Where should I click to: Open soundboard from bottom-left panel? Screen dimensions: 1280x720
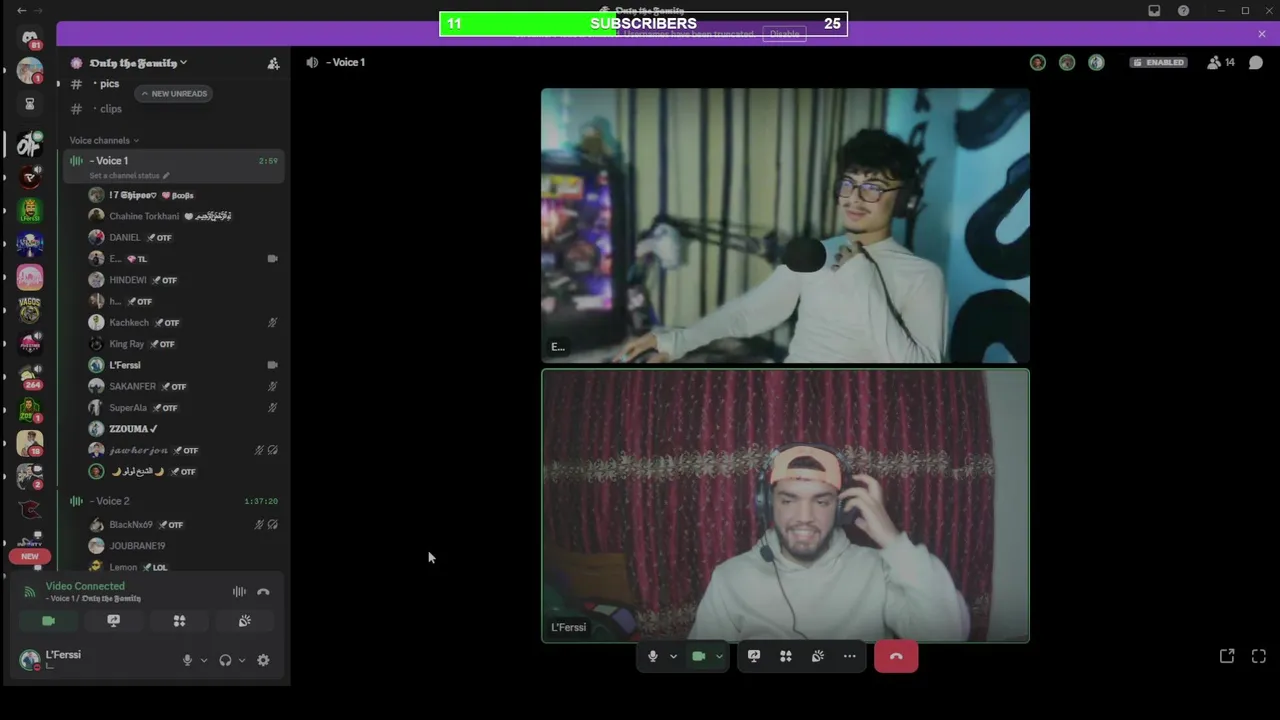[244, 621]
